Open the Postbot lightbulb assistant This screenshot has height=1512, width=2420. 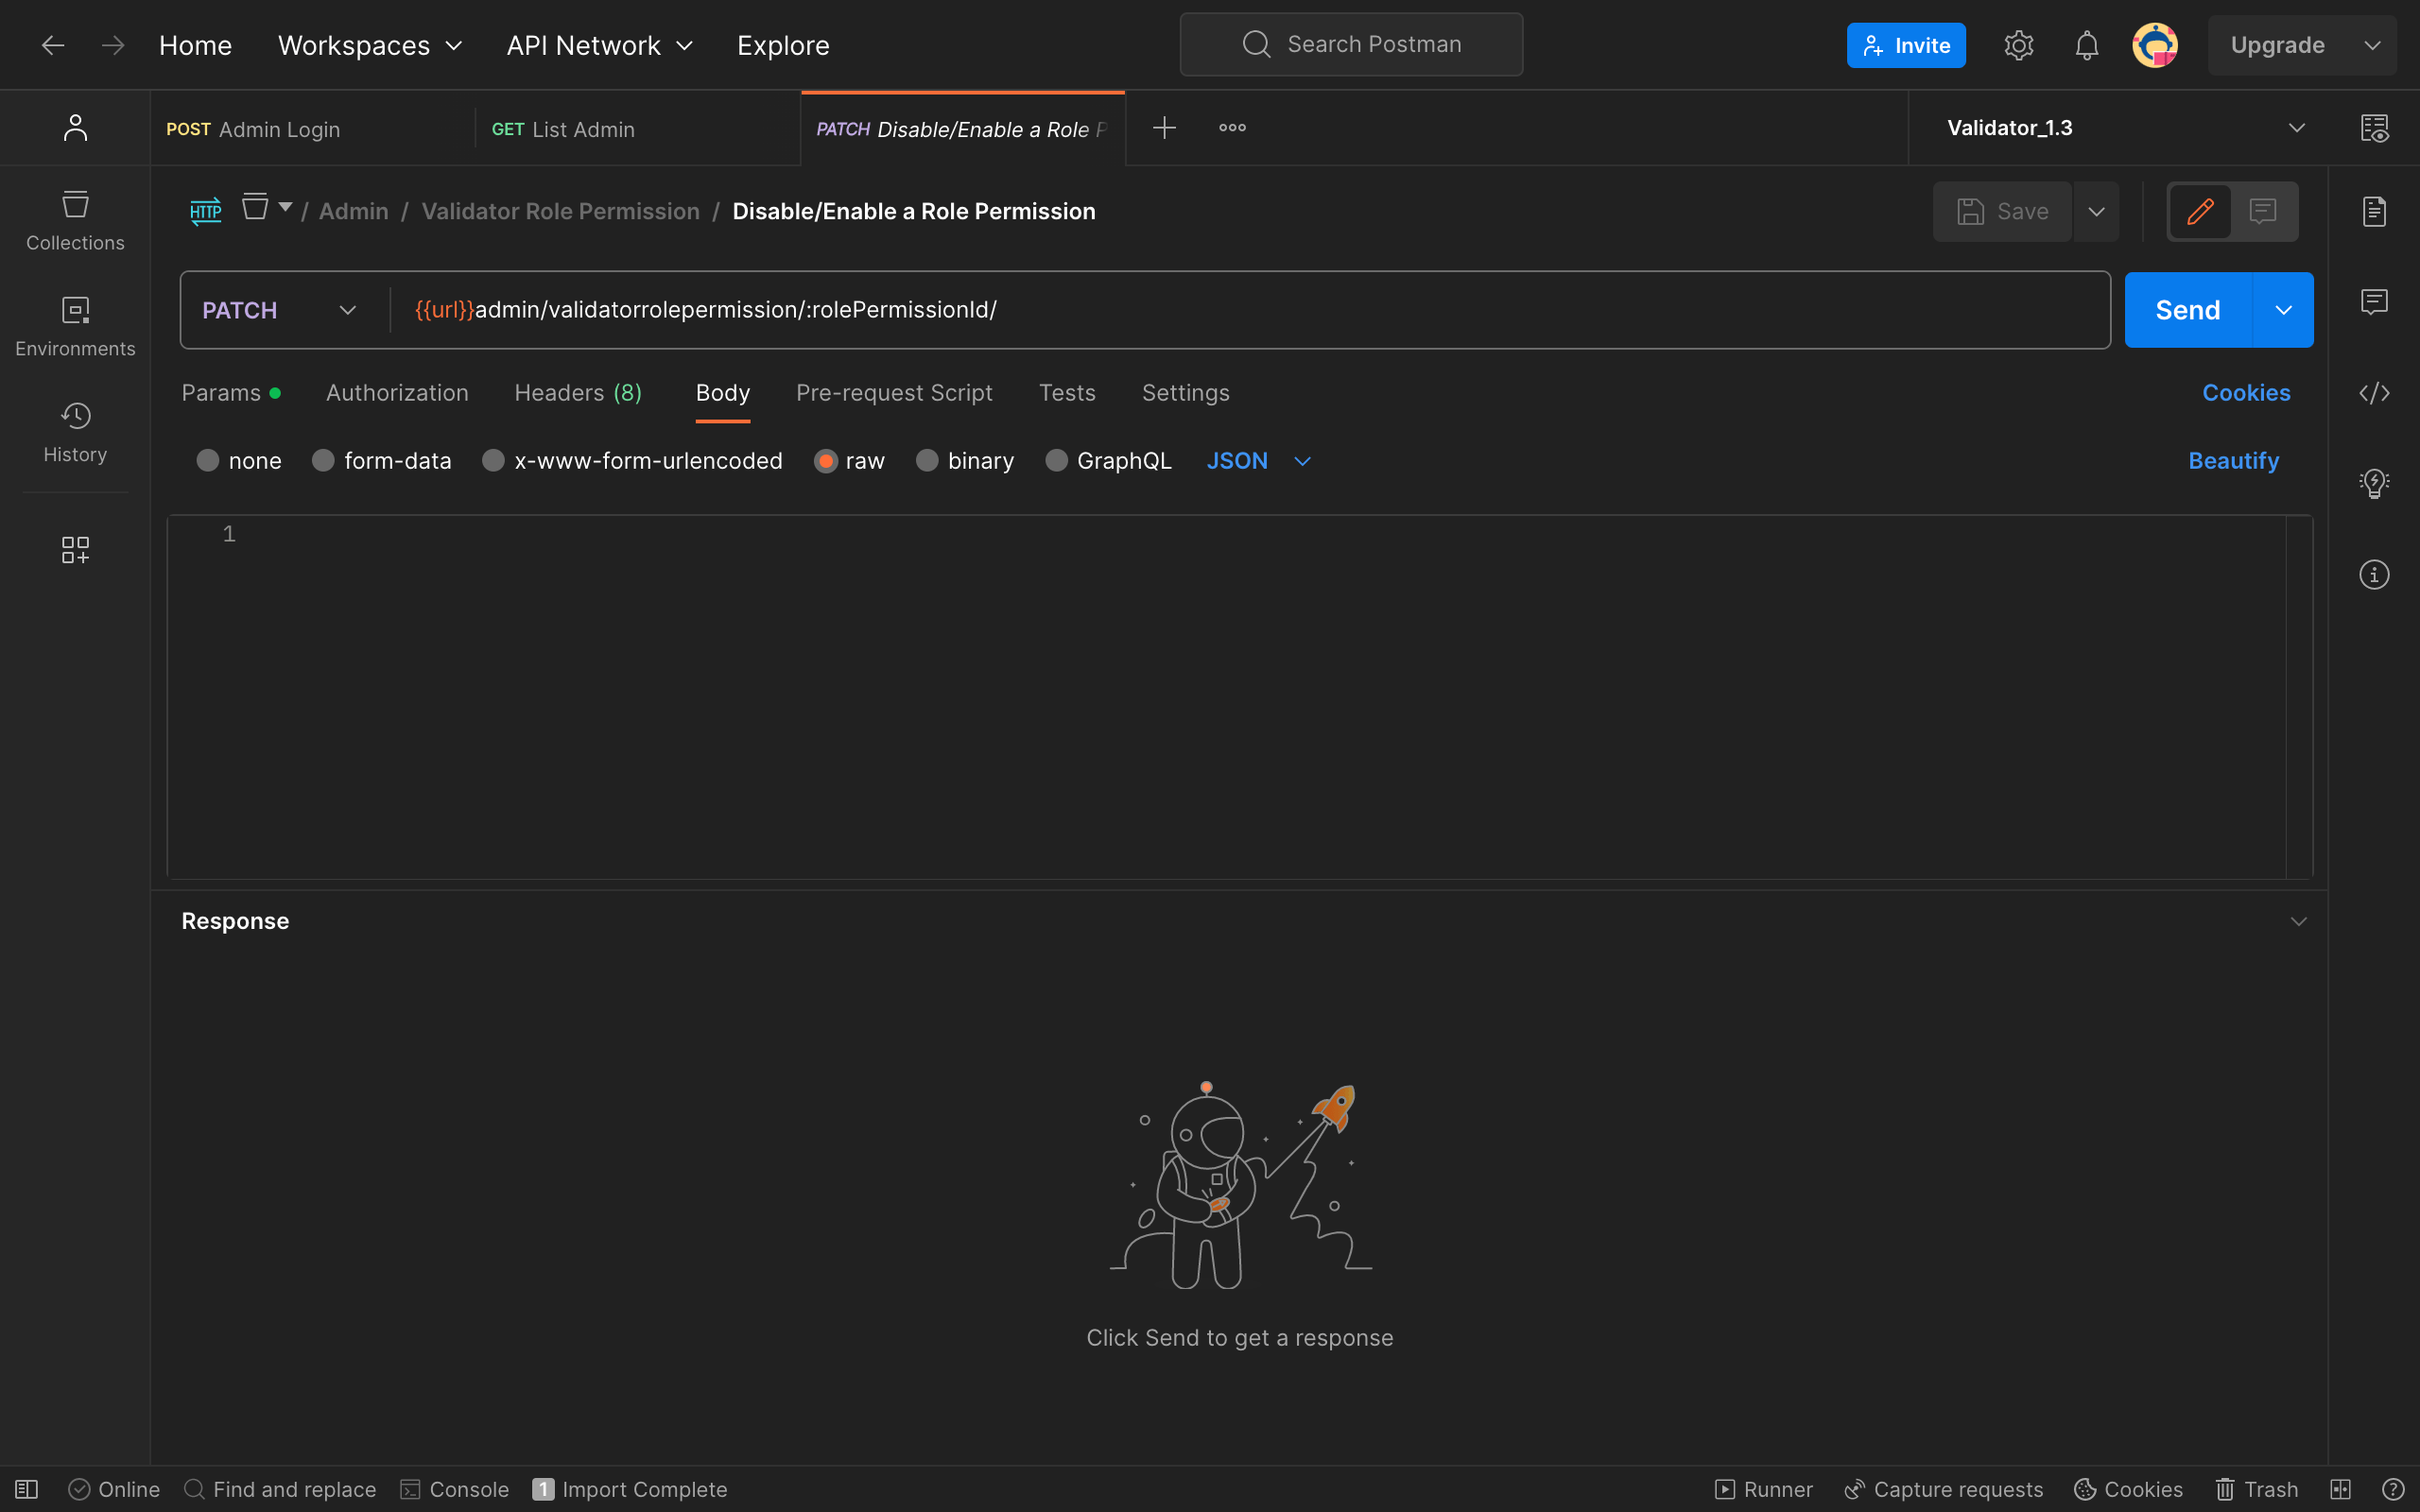[x=2375, y=483]
